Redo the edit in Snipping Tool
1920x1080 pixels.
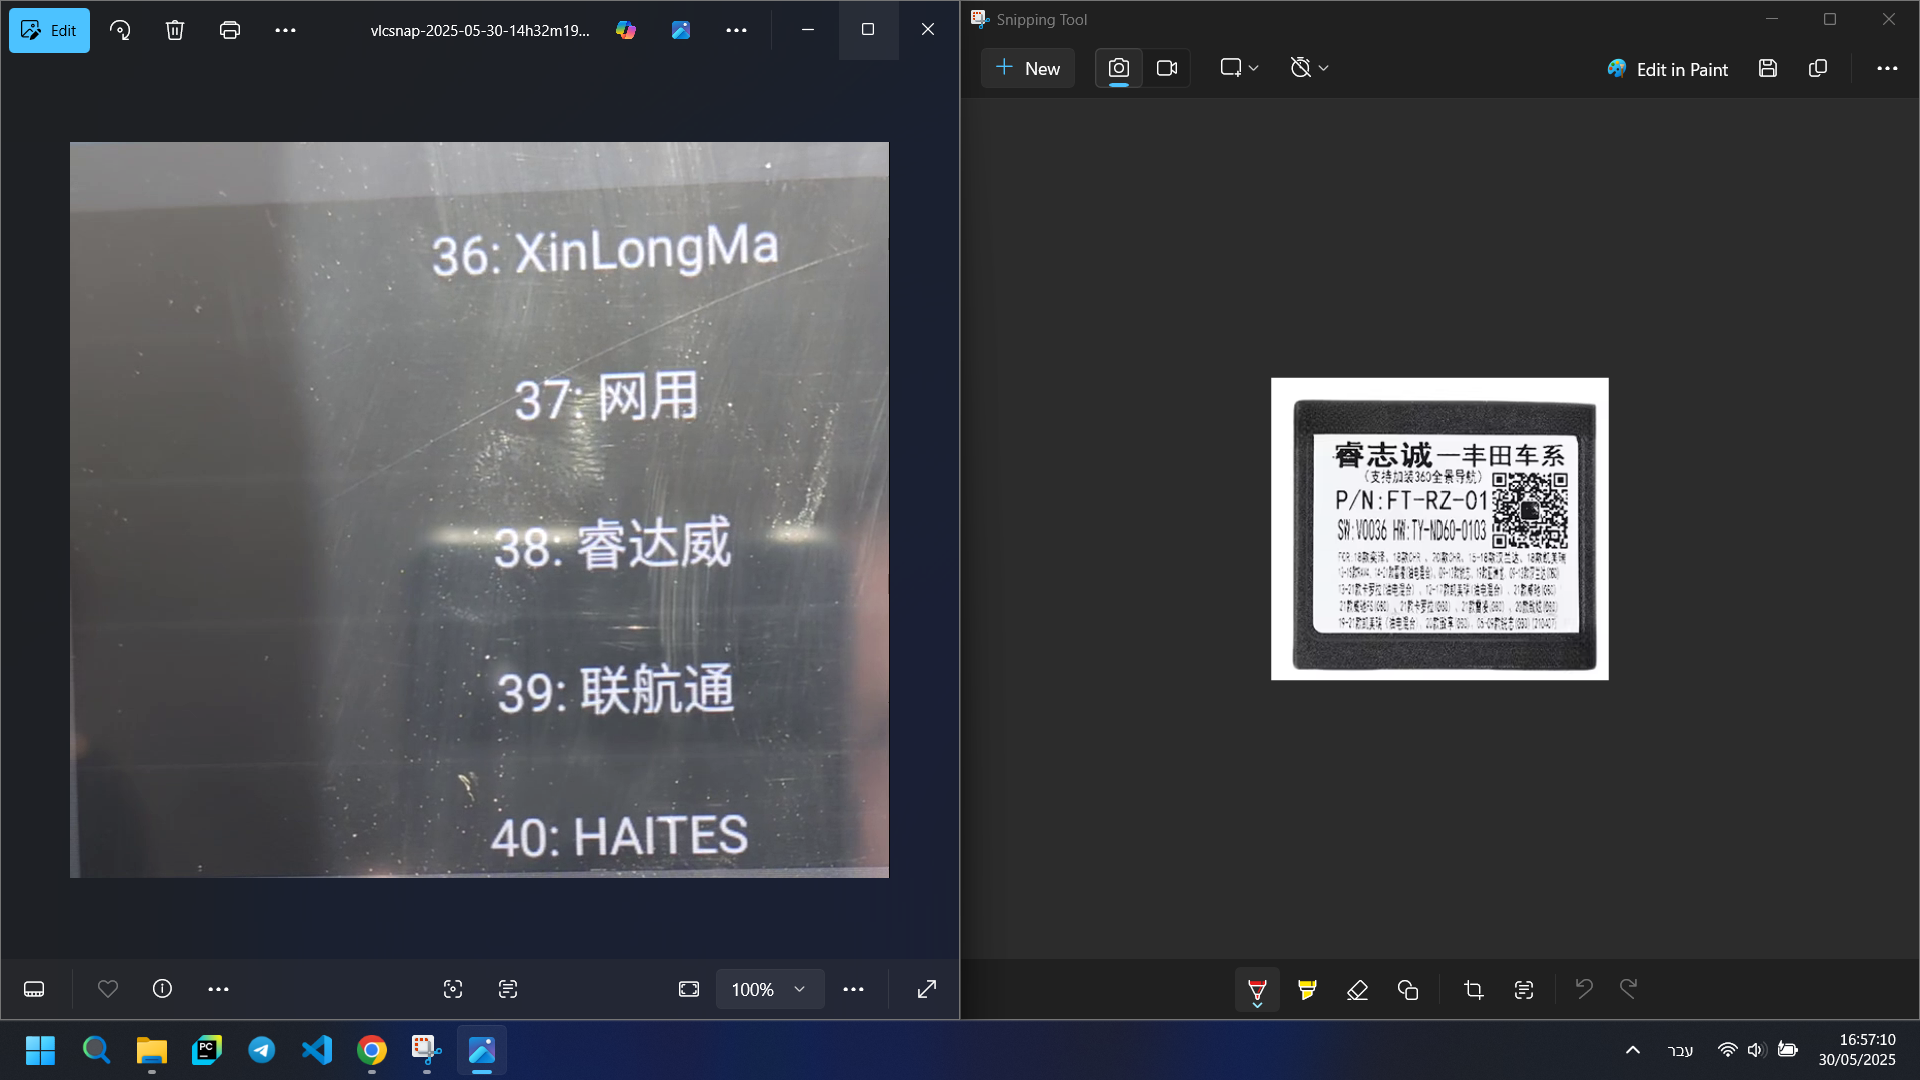[x=1629, y=989]
